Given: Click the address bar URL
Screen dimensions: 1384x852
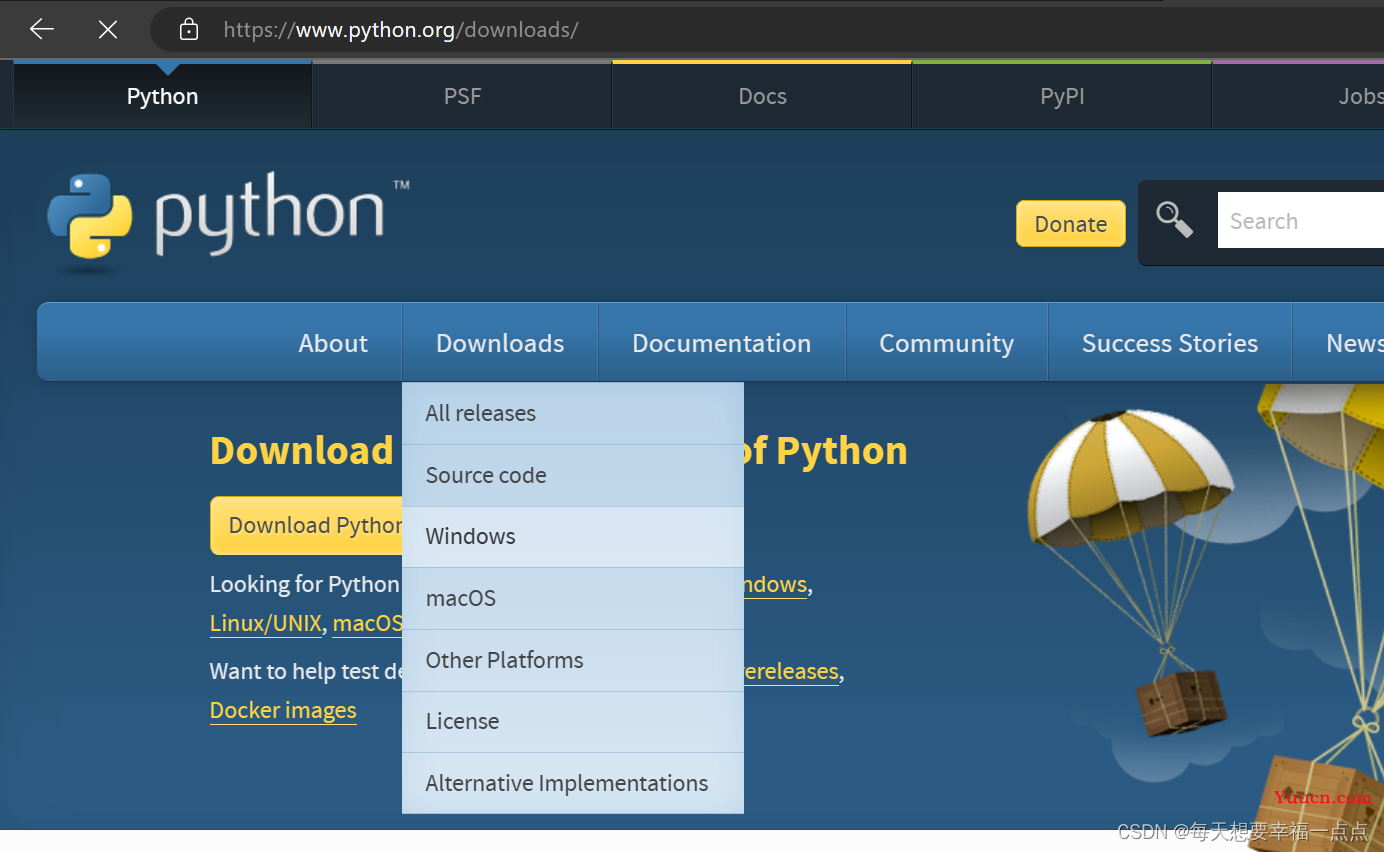Looking at the screenshot, I should coord(401,30).
